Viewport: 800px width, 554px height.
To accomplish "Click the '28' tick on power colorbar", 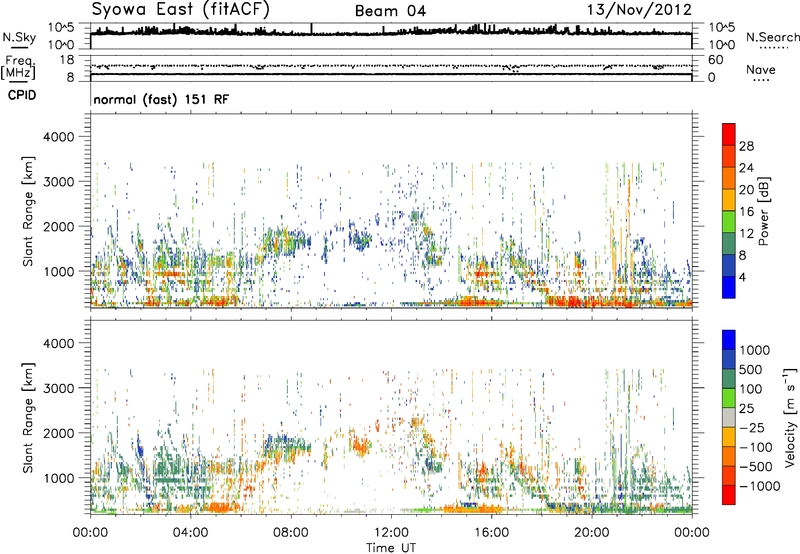I will 746,146.
